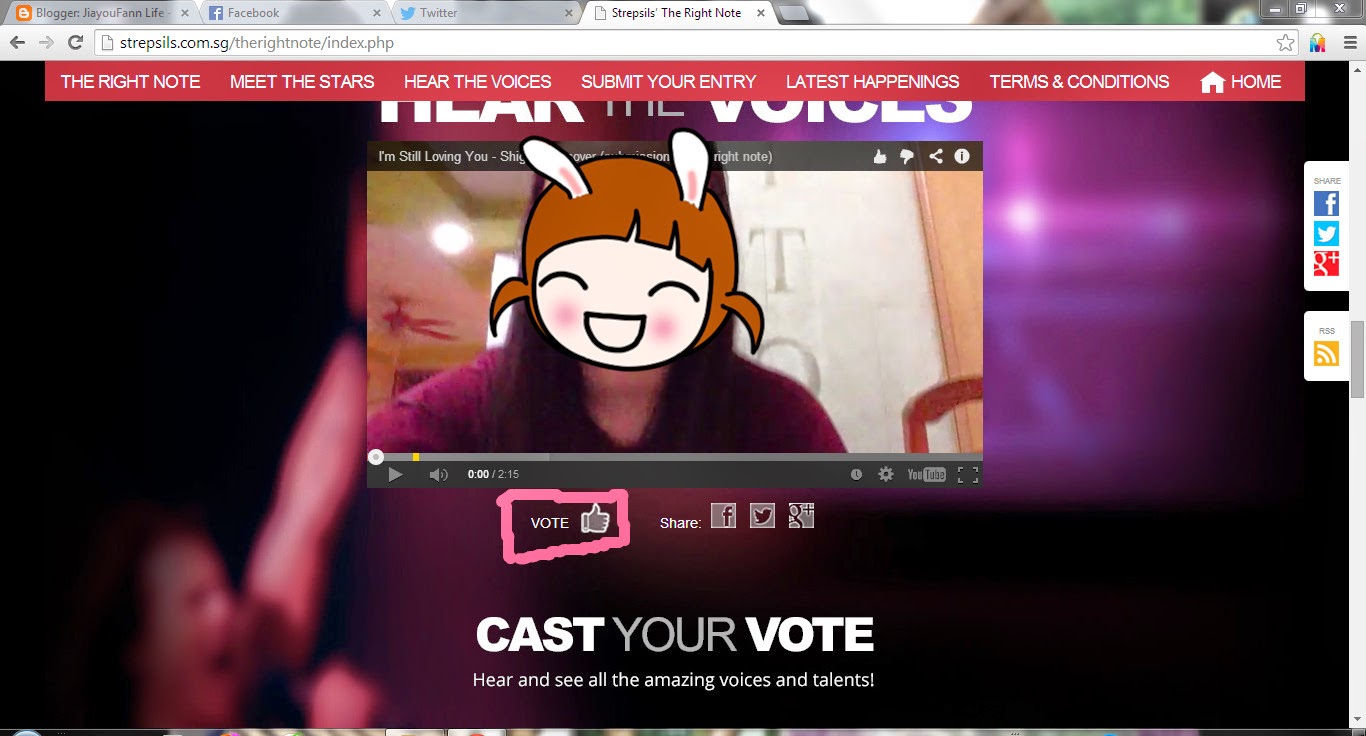The height and width of the screenshot is (736, 1366).
Task: Share on Facebook beside the Share label
Action: (x=723, y=515)
